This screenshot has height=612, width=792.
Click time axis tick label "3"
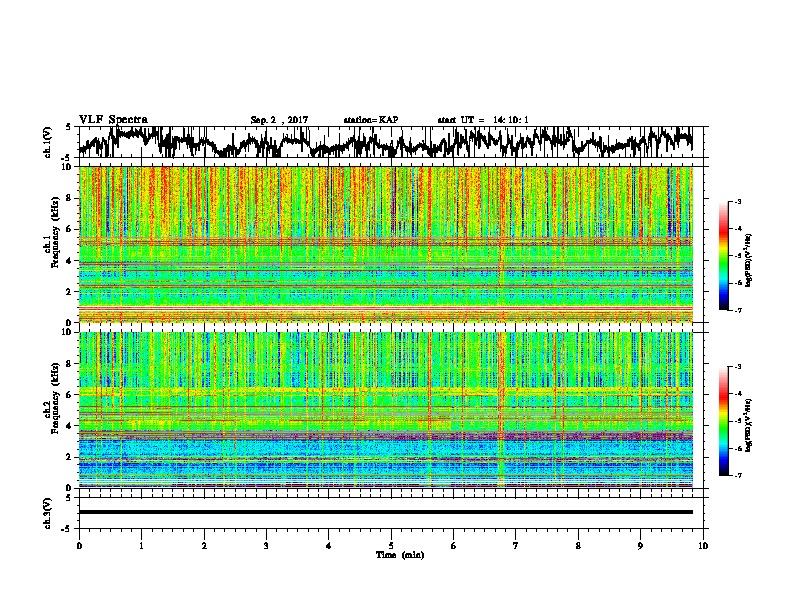coord(266,546)
